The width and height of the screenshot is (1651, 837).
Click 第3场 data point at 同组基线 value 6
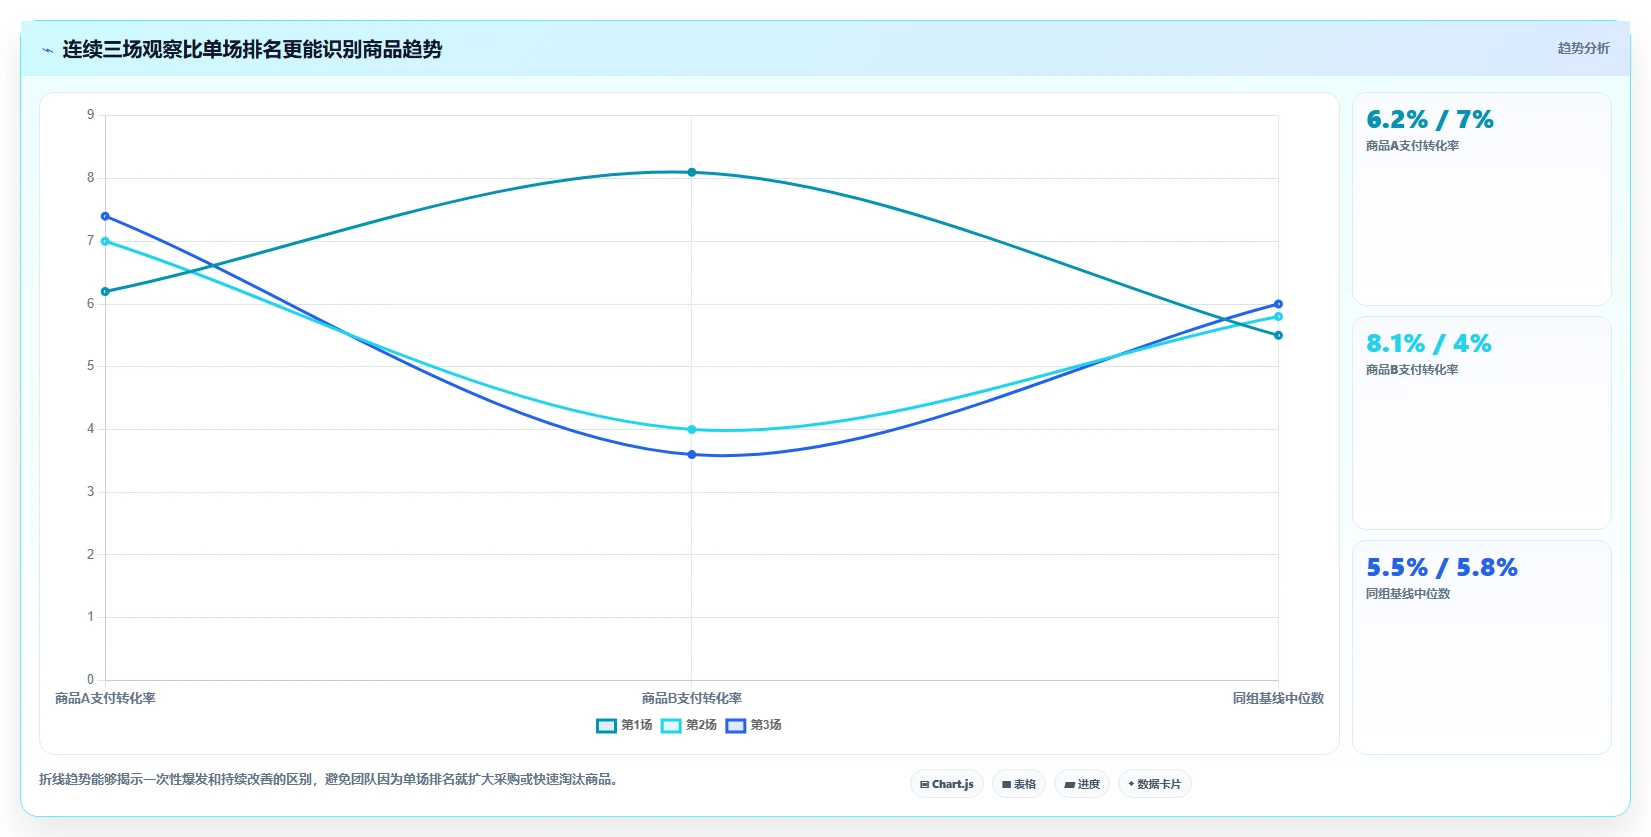point(1278,304)
